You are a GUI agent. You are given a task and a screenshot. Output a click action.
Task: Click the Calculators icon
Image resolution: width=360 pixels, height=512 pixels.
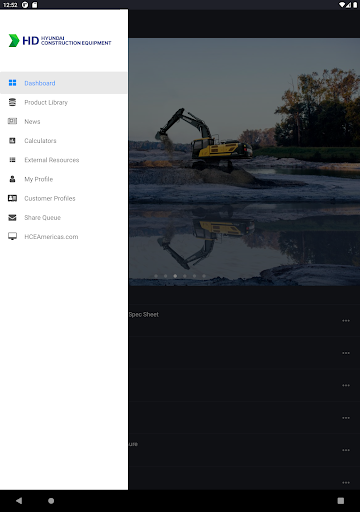[x=12, y=141]
